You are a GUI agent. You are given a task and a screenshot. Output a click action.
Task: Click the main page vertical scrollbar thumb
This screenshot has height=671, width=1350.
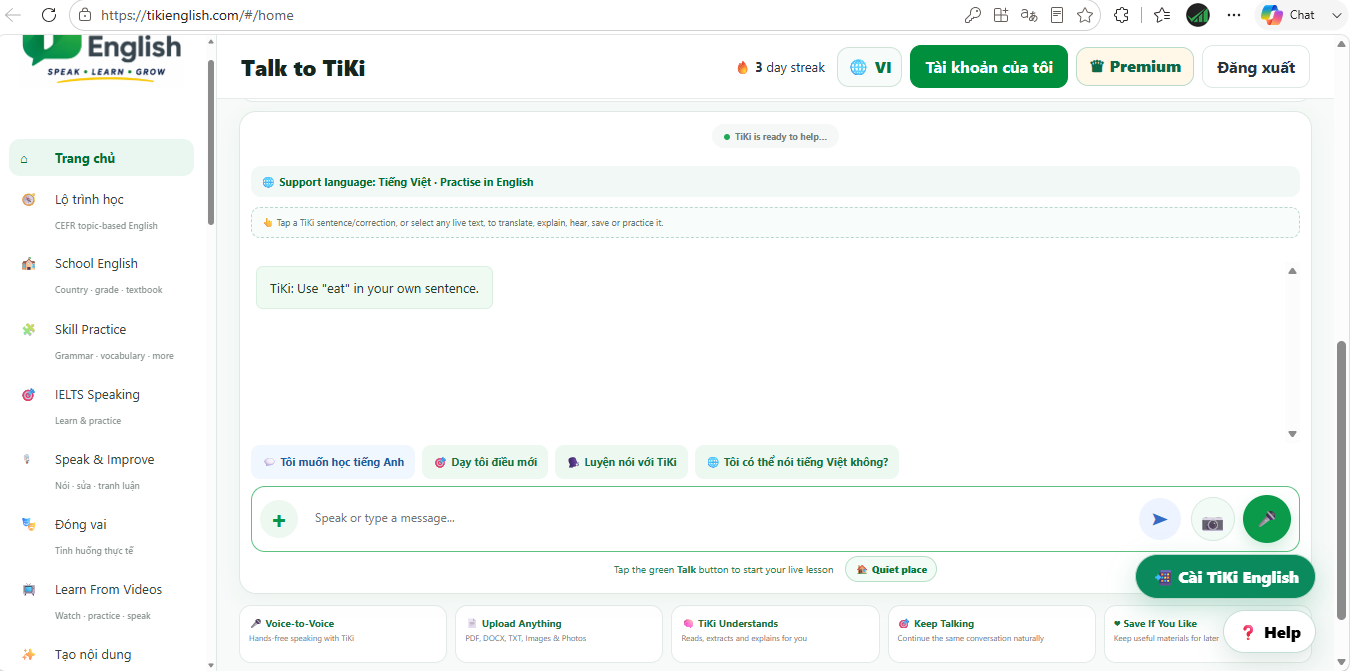1342,480
